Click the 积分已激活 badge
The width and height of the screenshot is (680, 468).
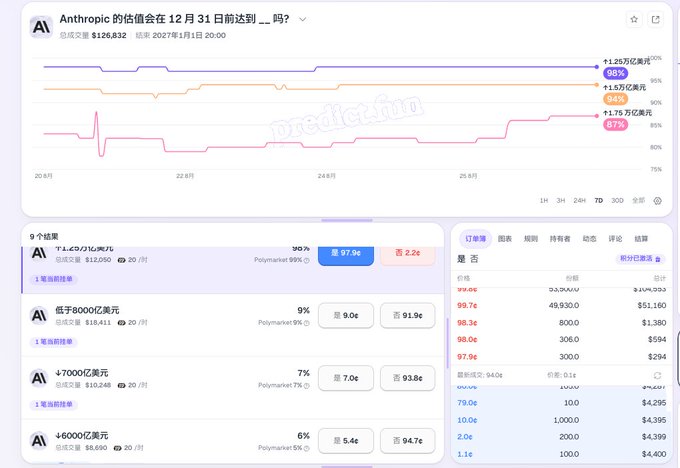coord(640,259)
